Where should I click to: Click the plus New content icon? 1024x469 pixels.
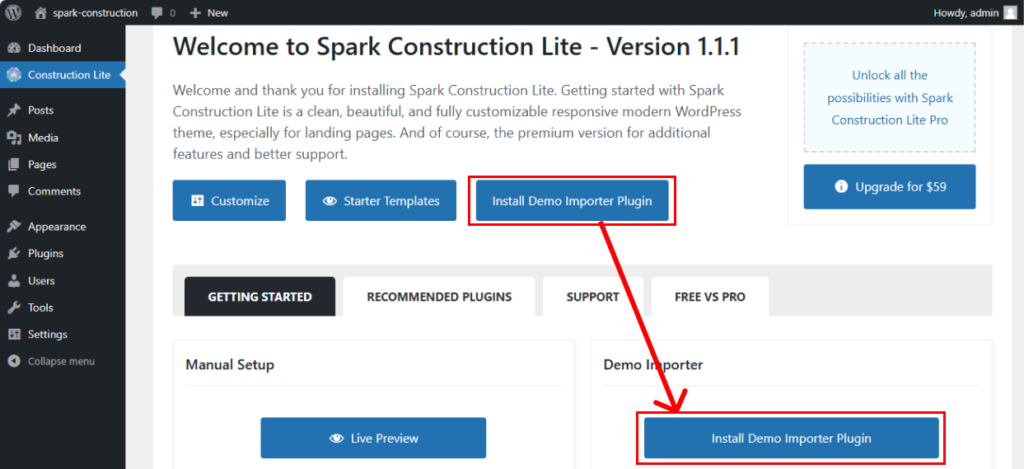pos(195,13)
